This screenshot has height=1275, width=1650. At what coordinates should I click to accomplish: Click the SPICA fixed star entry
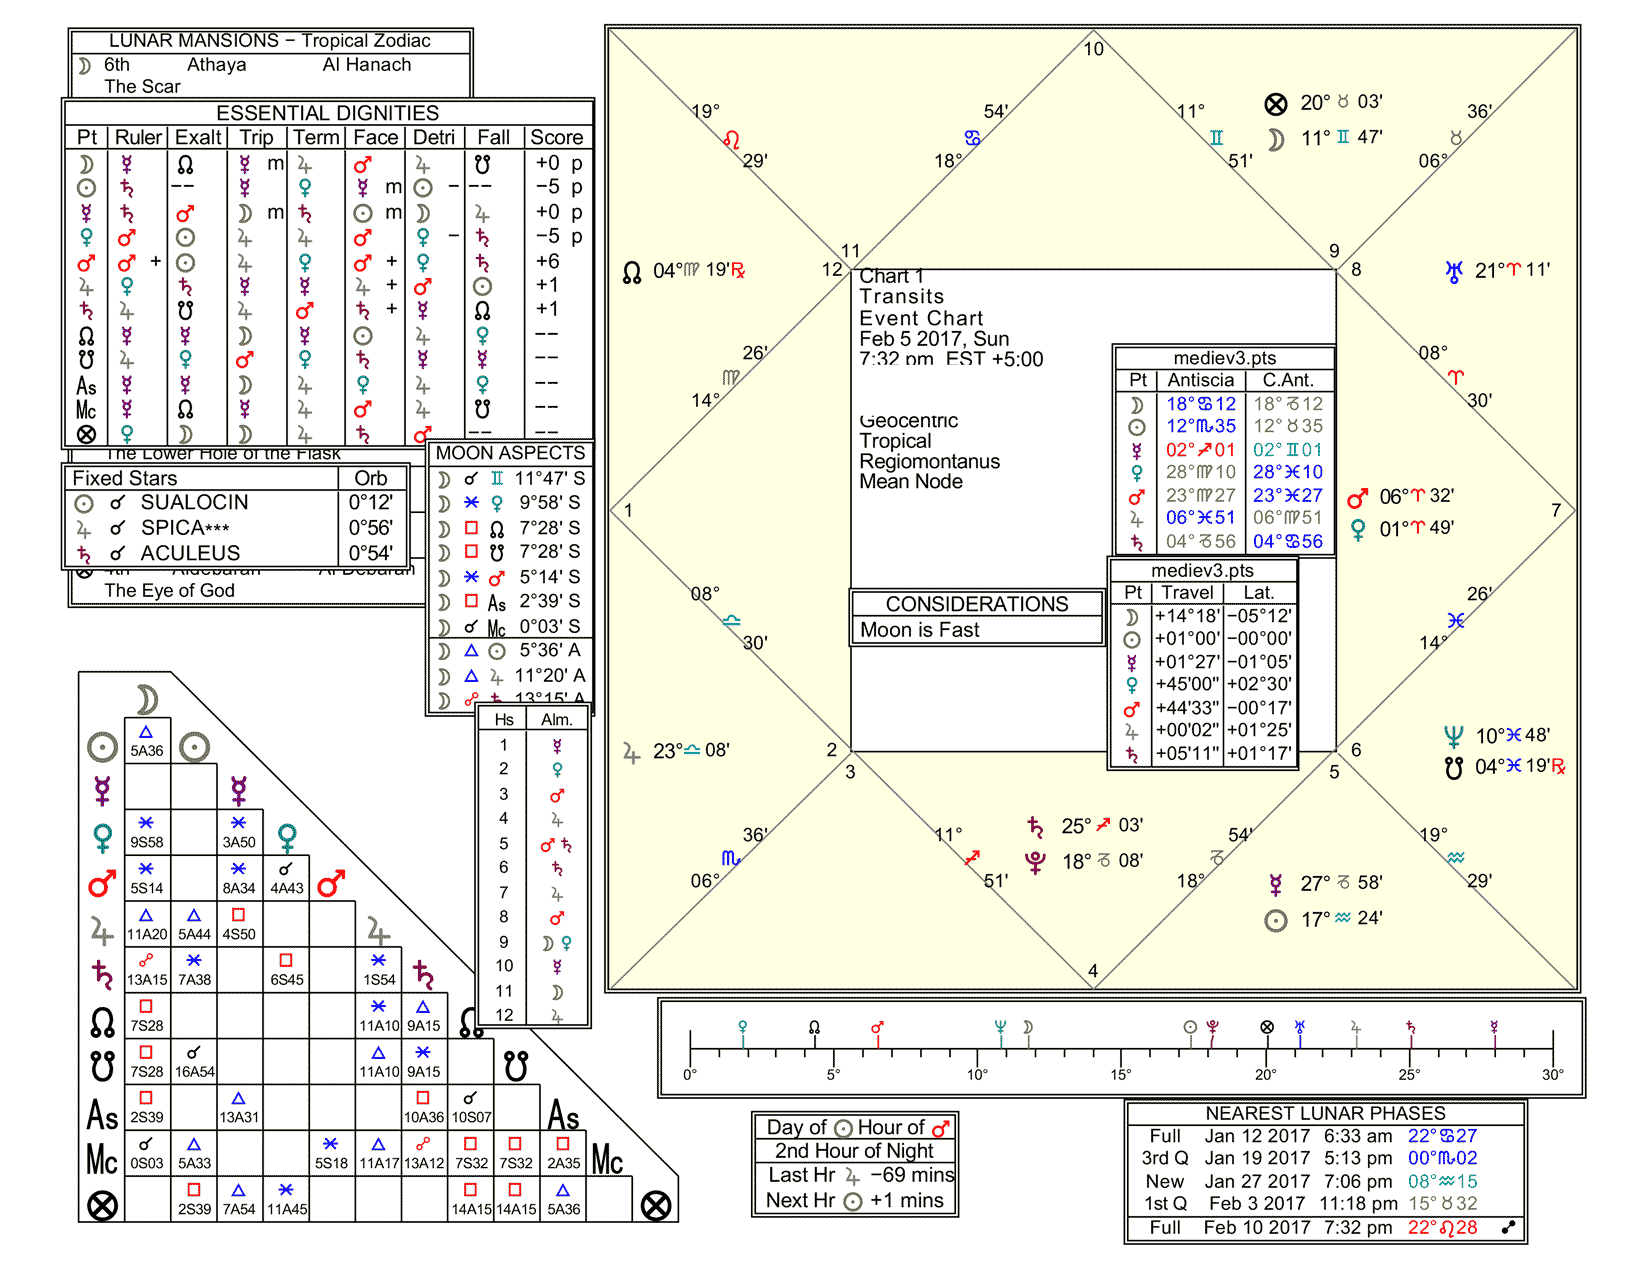(185, 528)
